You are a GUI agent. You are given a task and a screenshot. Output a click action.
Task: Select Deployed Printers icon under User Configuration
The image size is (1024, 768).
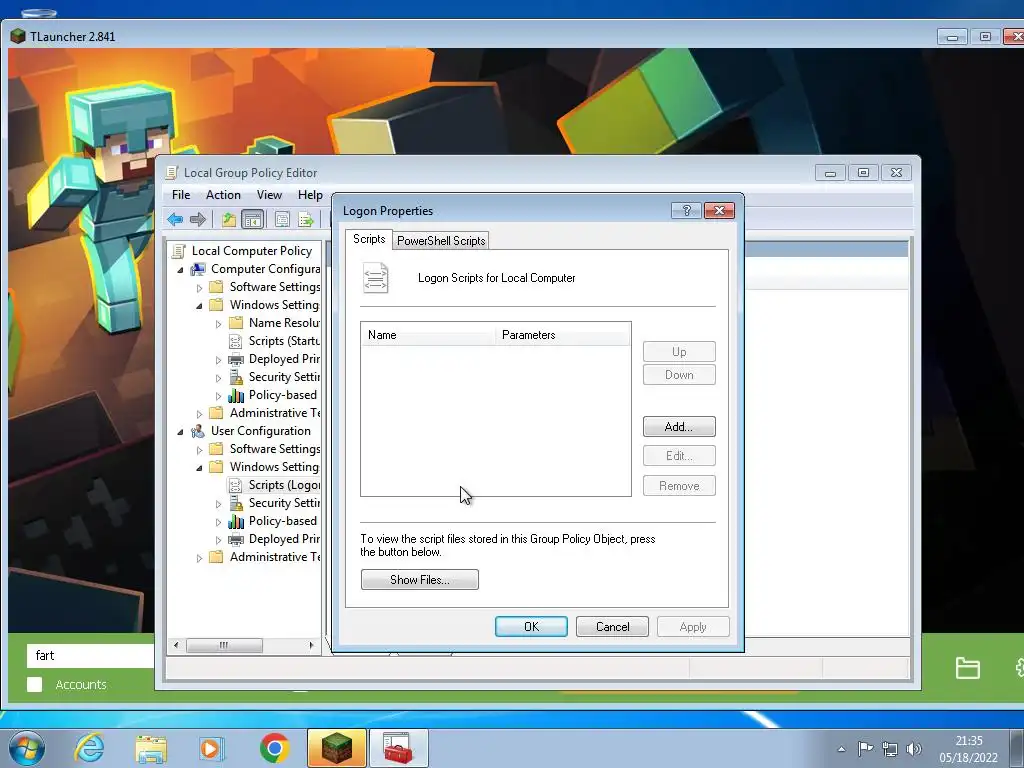click(236, 539)
